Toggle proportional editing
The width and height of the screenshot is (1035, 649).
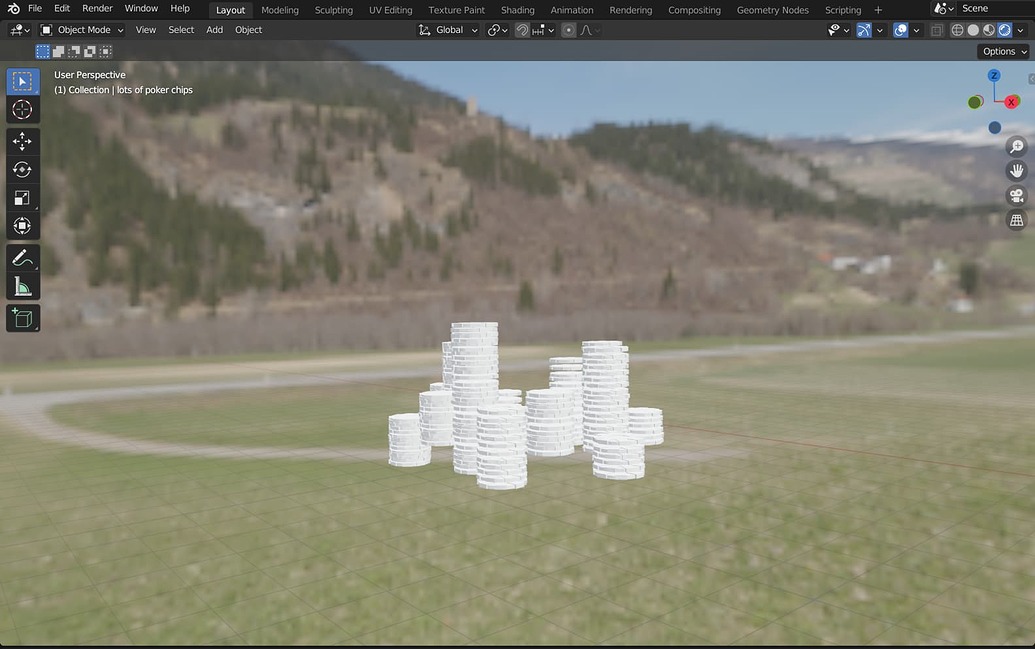(568, 30)
